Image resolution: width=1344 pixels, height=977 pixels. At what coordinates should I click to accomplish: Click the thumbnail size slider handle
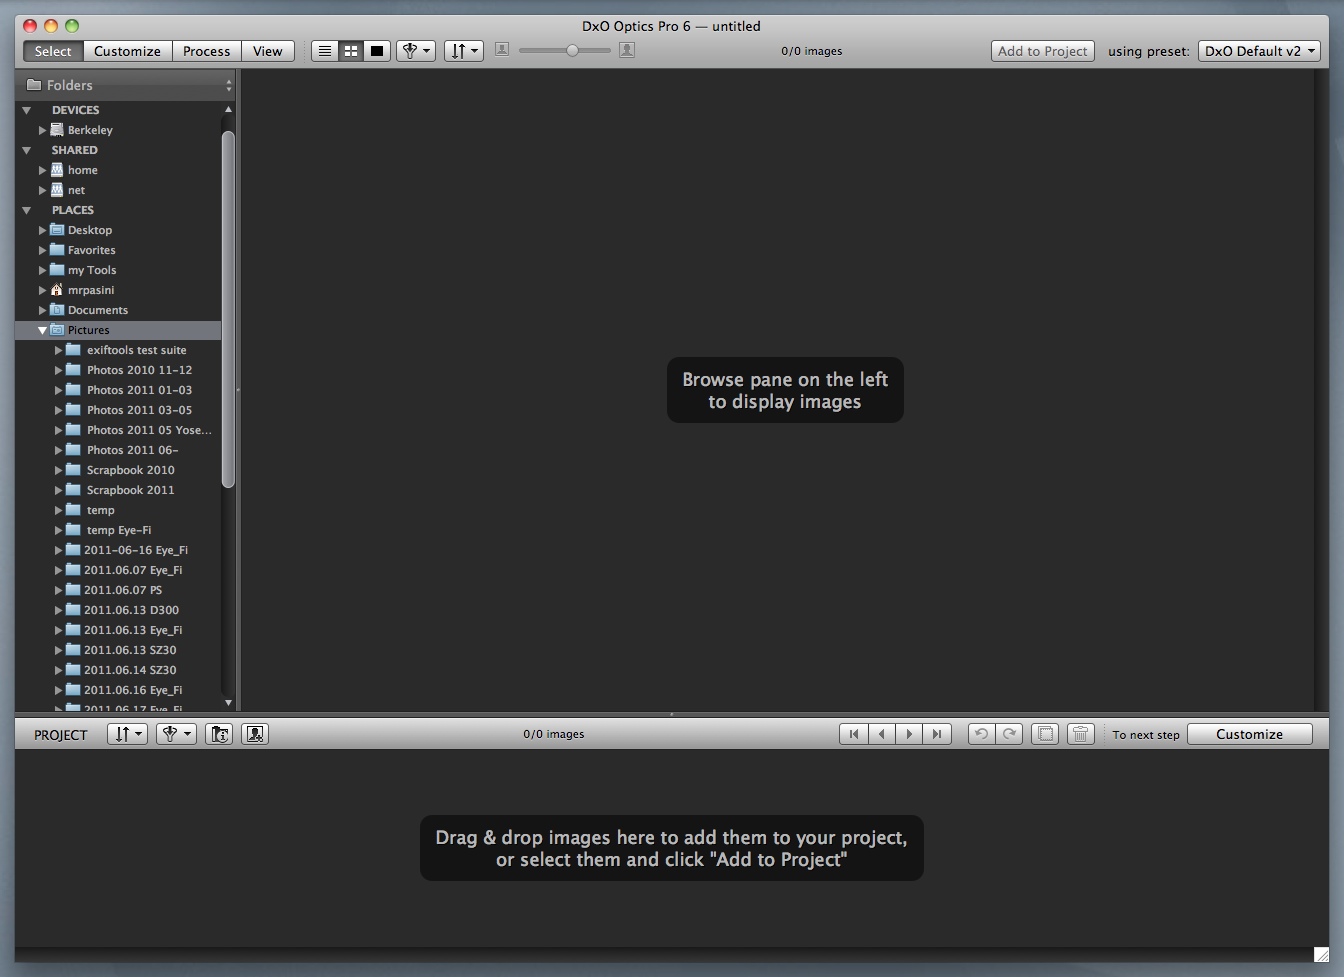click(x=572, y=50)
